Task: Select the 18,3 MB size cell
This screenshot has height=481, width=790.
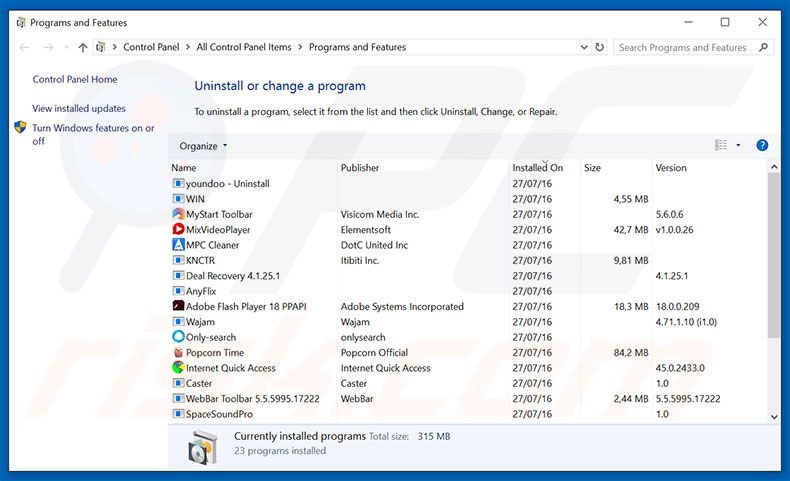Action: 631,306
